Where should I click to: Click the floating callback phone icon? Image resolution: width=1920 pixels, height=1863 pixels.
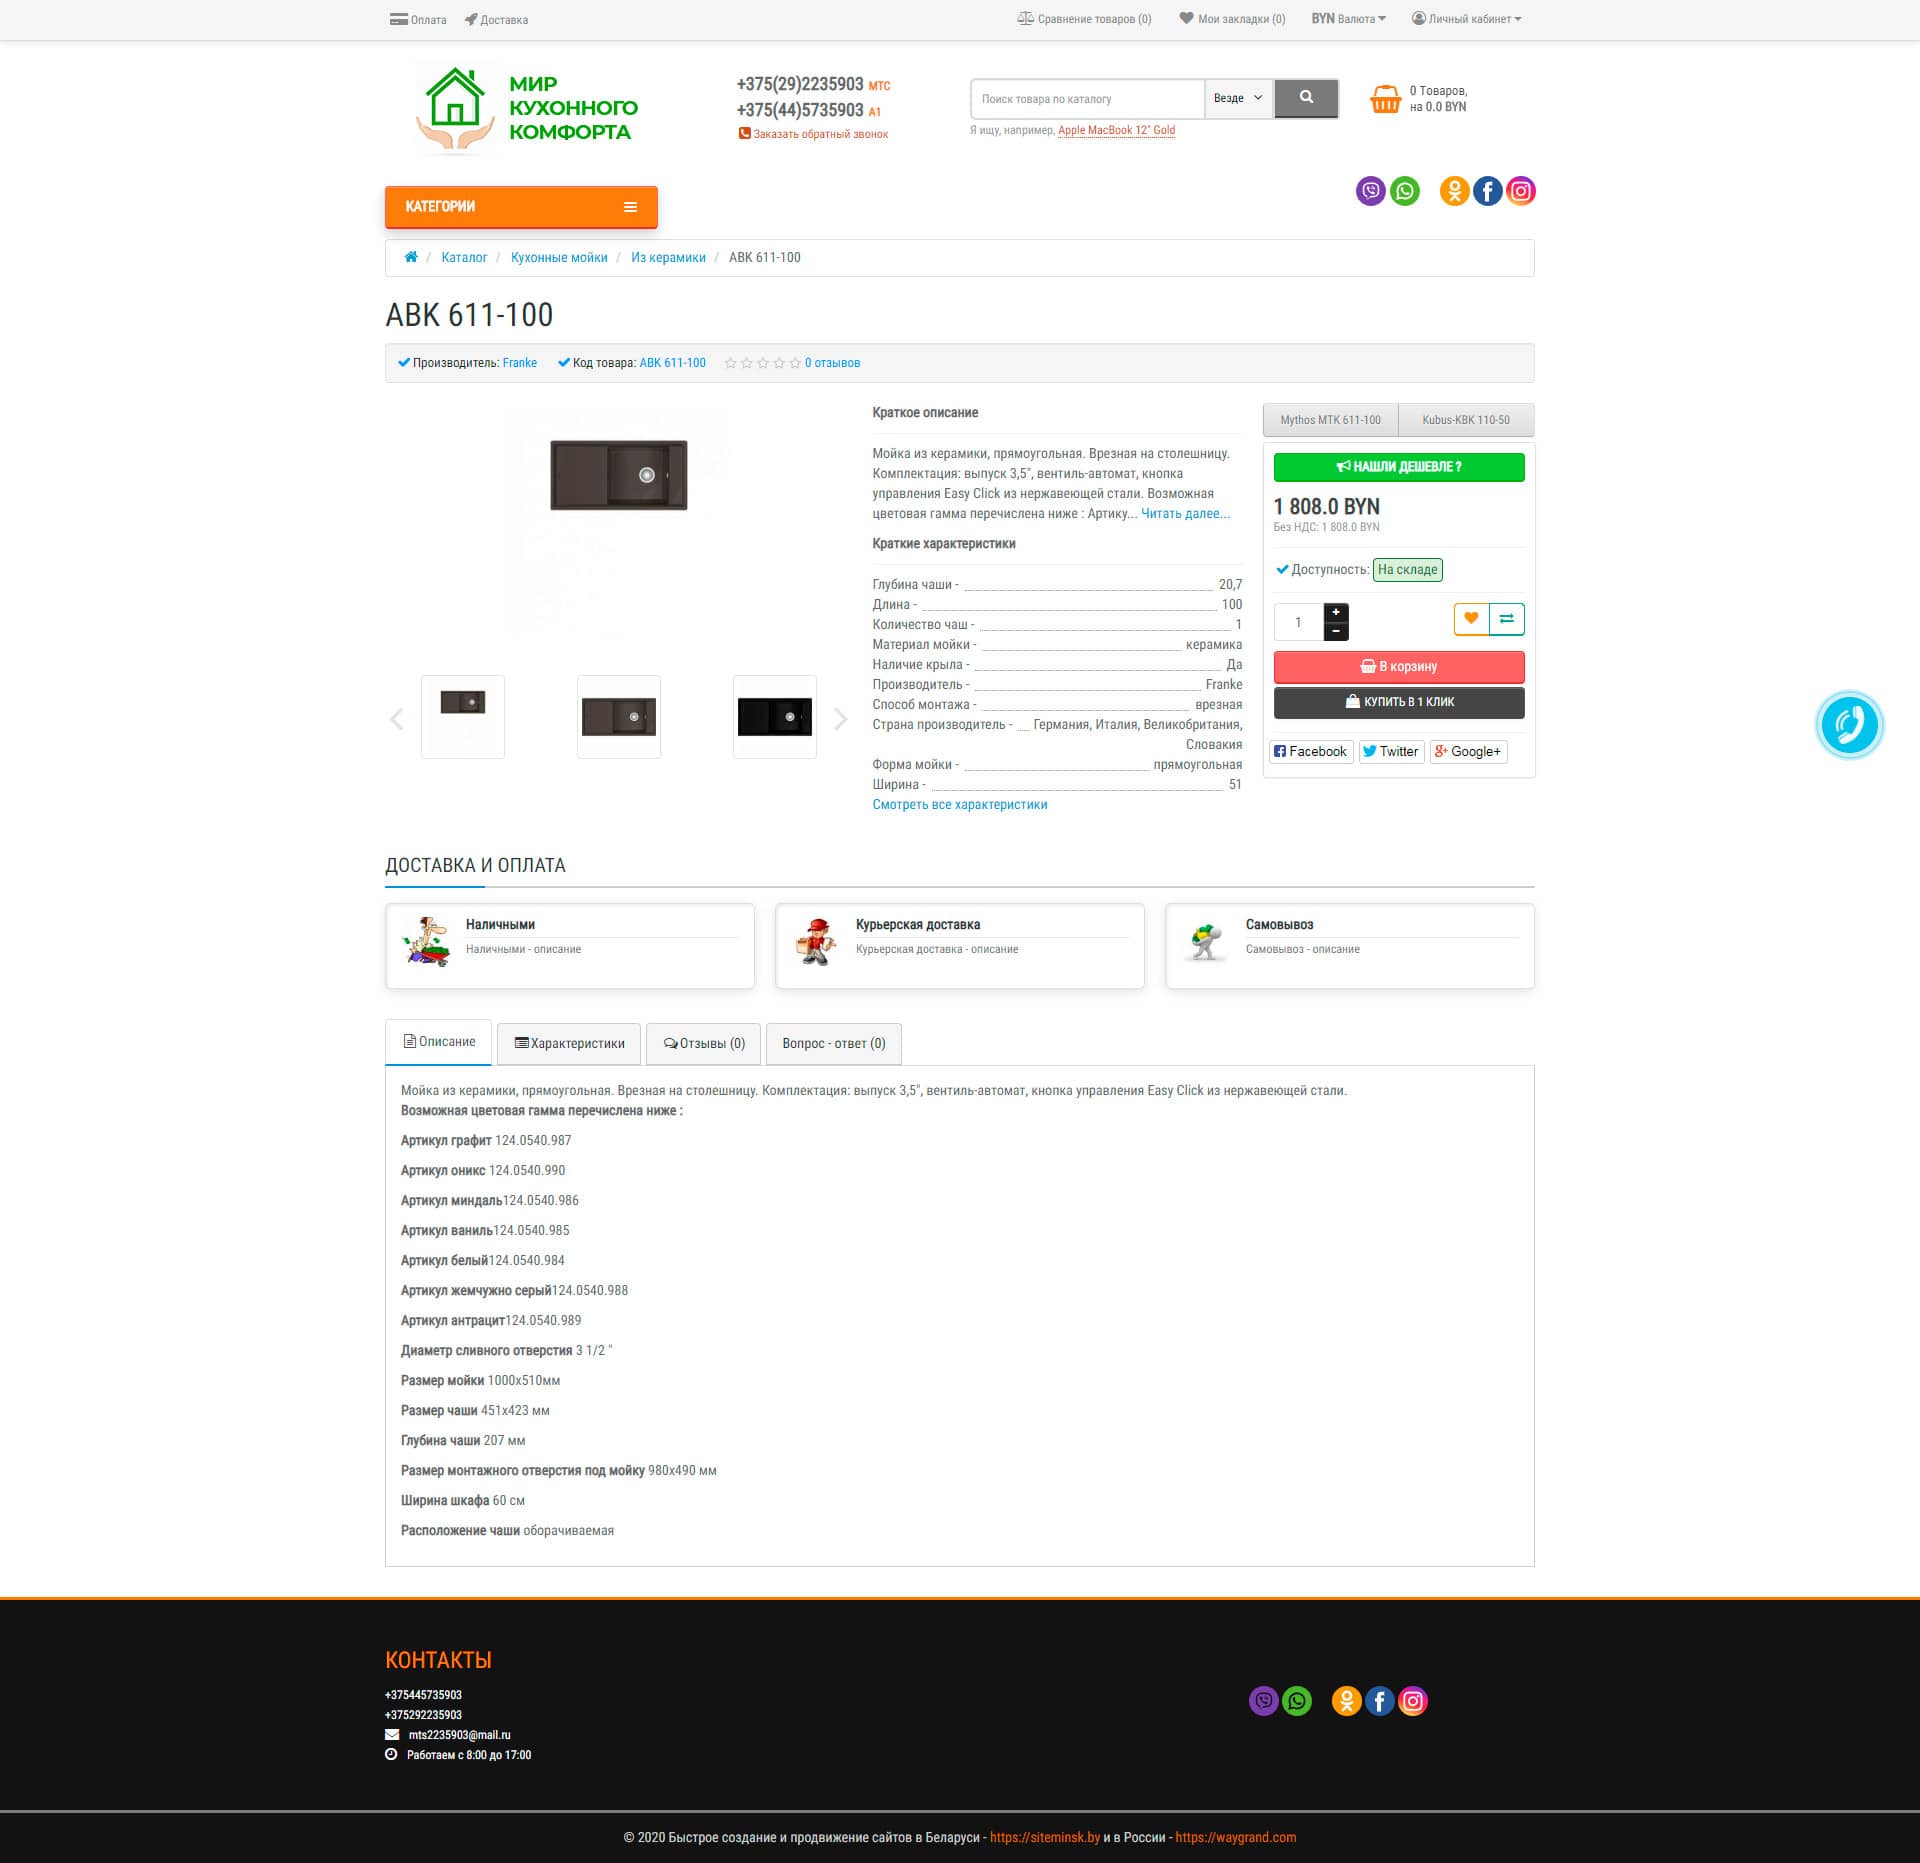coord(1849,725)
